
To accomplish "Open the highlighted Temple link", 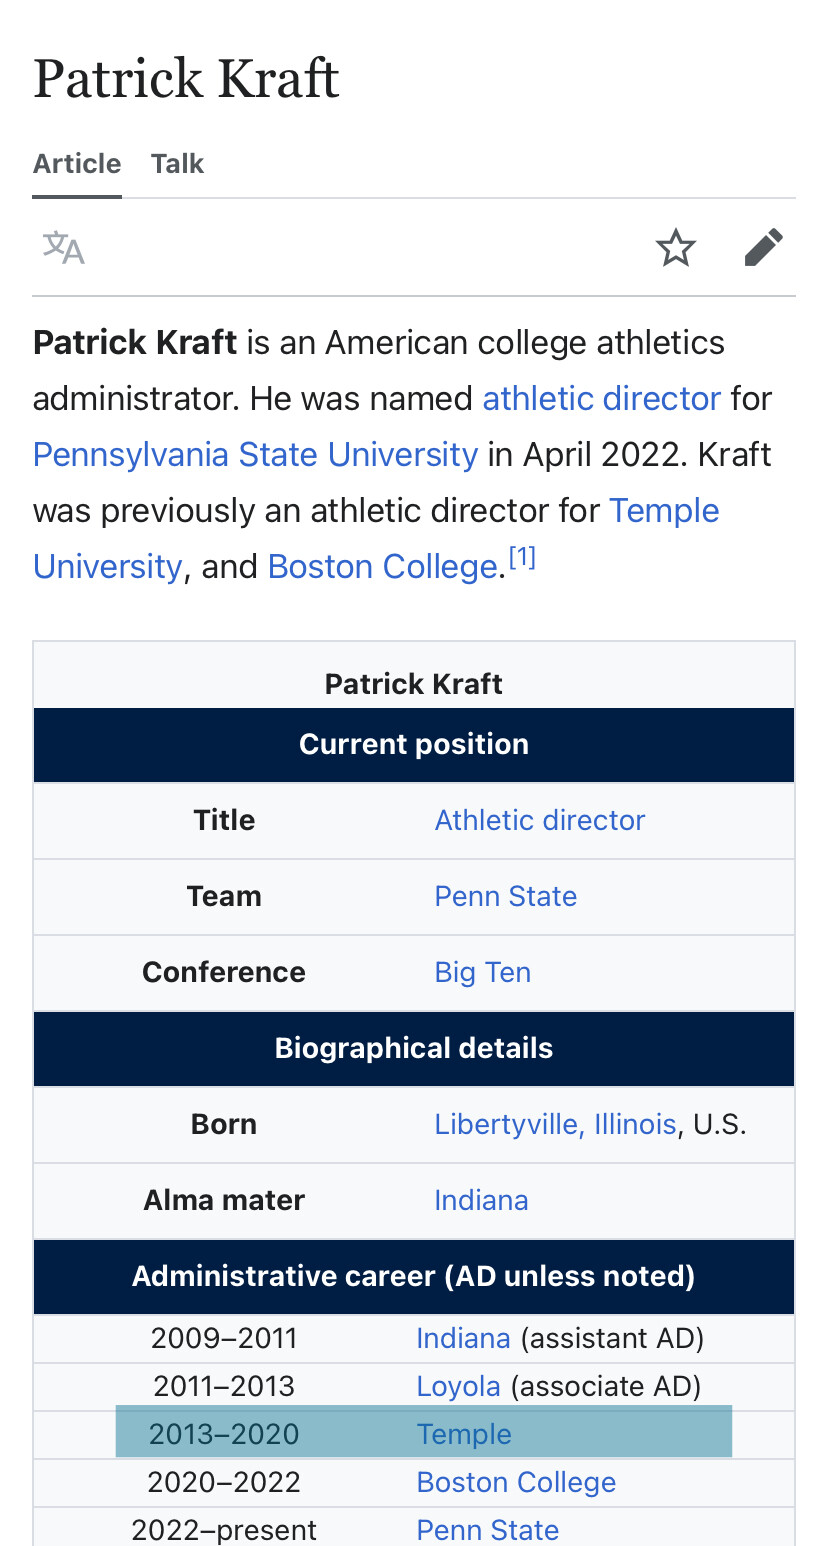I will click(x=464, y=1434).
